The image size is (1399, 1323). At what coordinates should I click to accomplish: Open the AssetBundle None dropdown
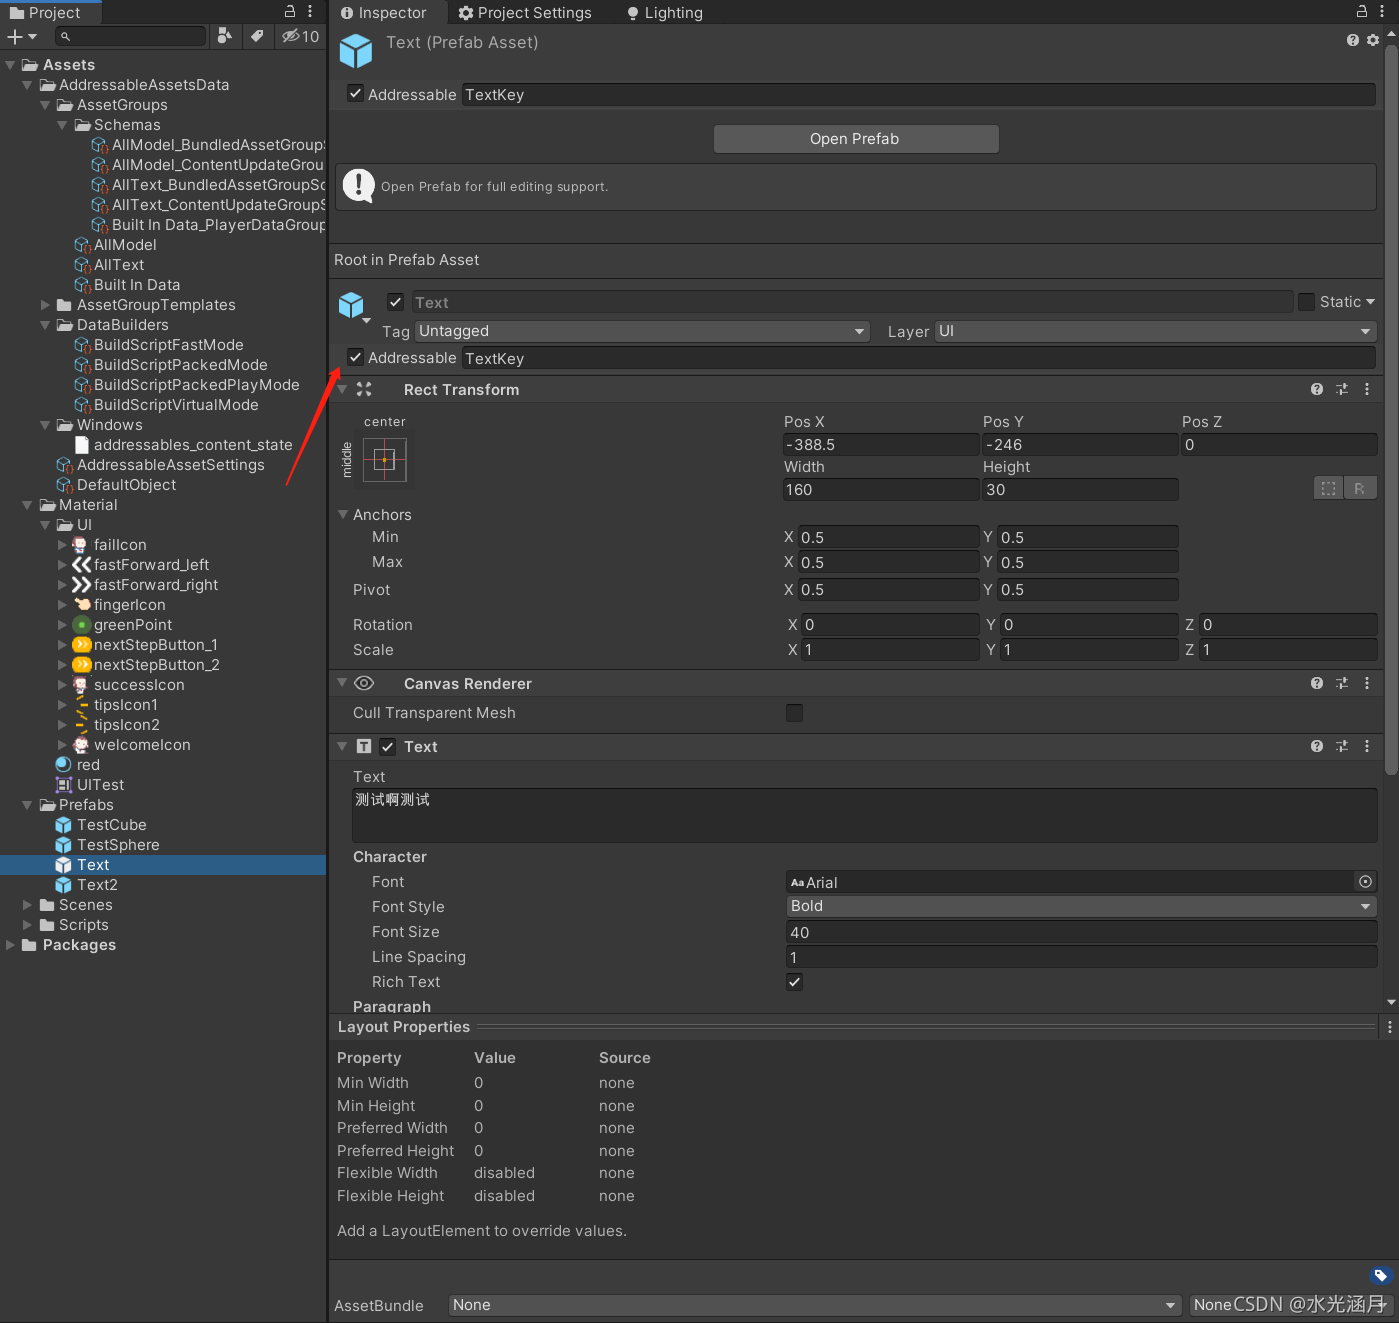pyautogui.click(x=815, y=1305)
